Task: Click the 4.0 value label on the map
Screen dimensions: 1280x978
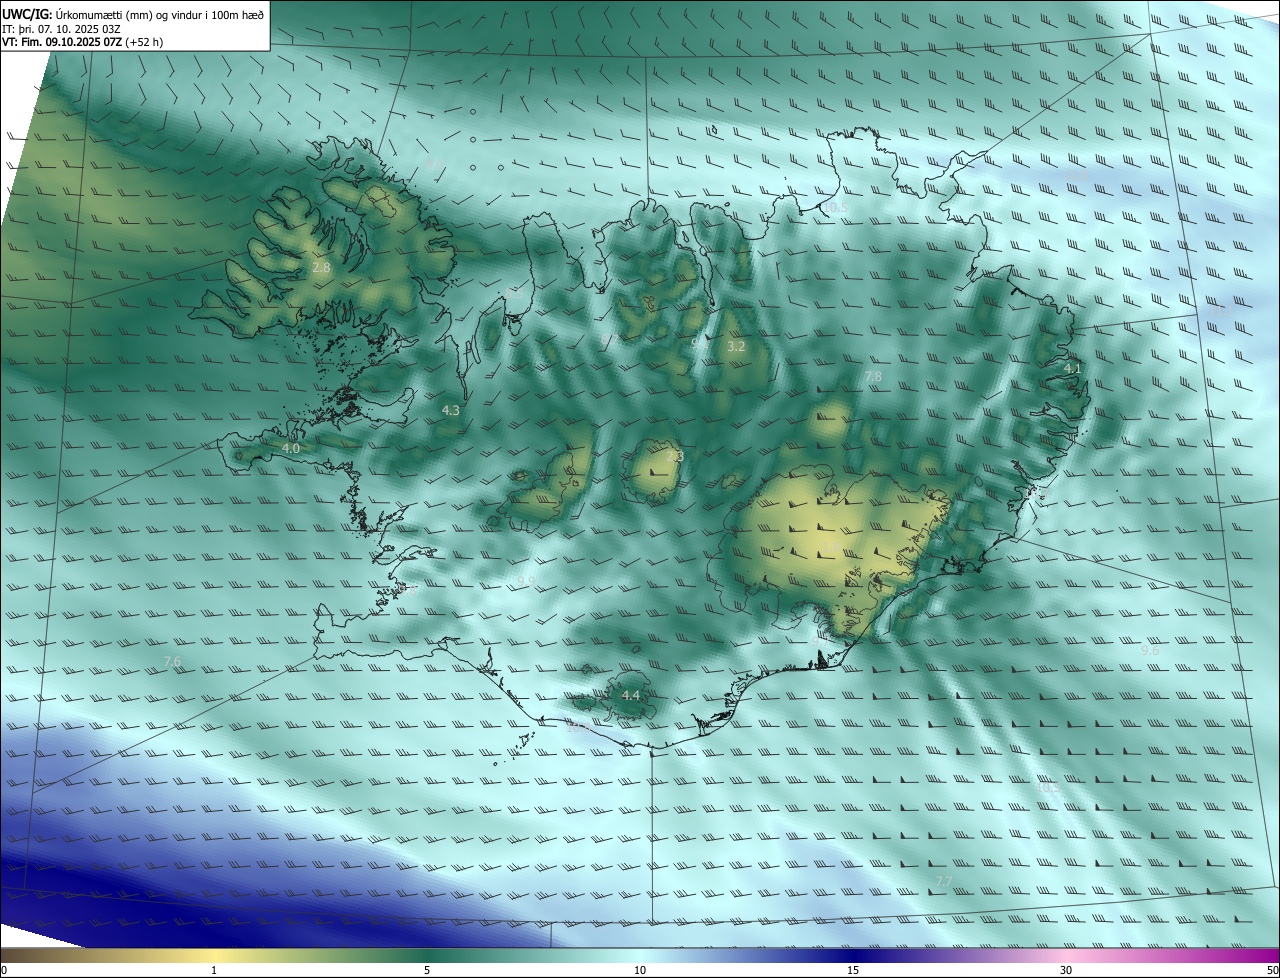Action: pos(291,449)
